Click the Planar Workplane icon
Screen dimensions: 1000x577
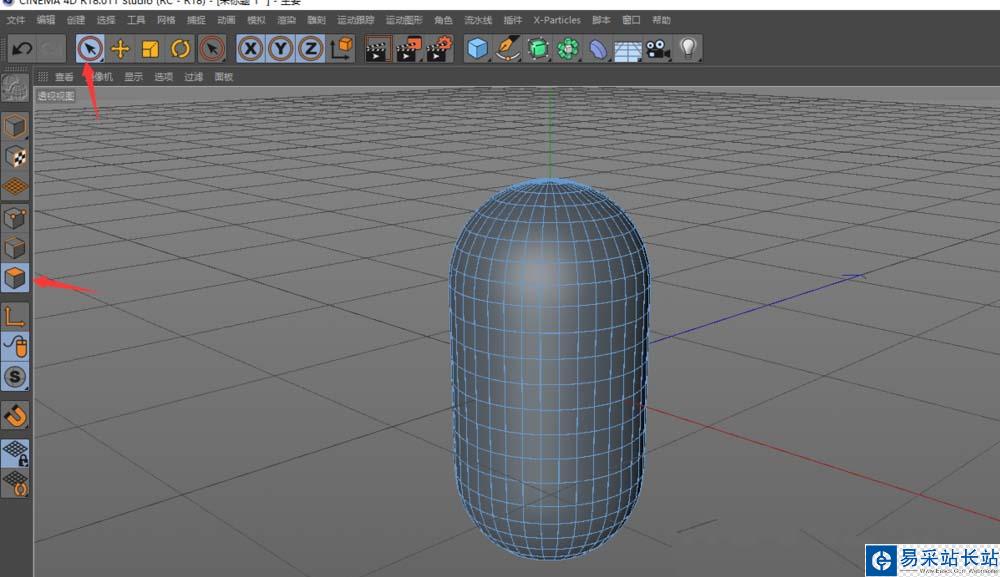pyautogui.click(x=15, y=483)
